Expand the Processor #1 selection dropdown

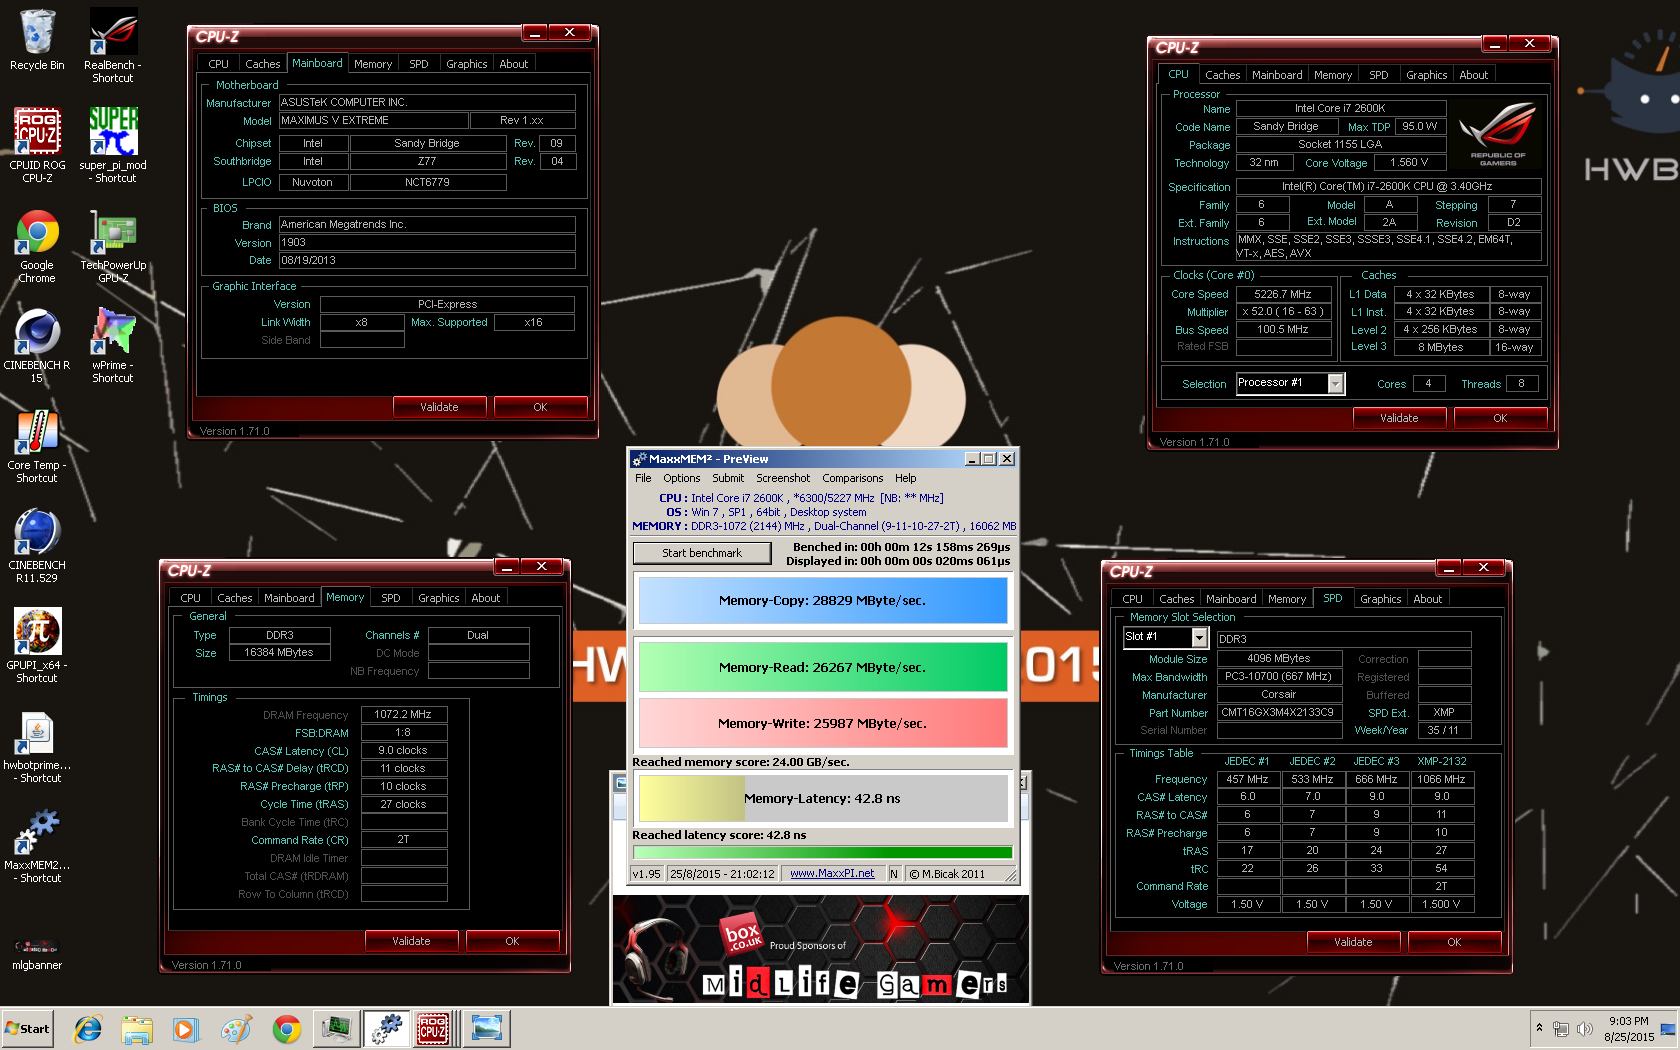pos(1335,384)
